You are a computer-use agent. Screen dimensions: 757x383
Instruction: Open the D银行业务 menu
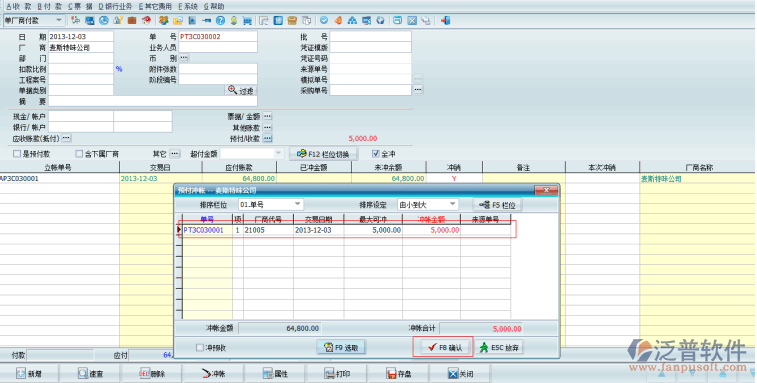[115, 6]
